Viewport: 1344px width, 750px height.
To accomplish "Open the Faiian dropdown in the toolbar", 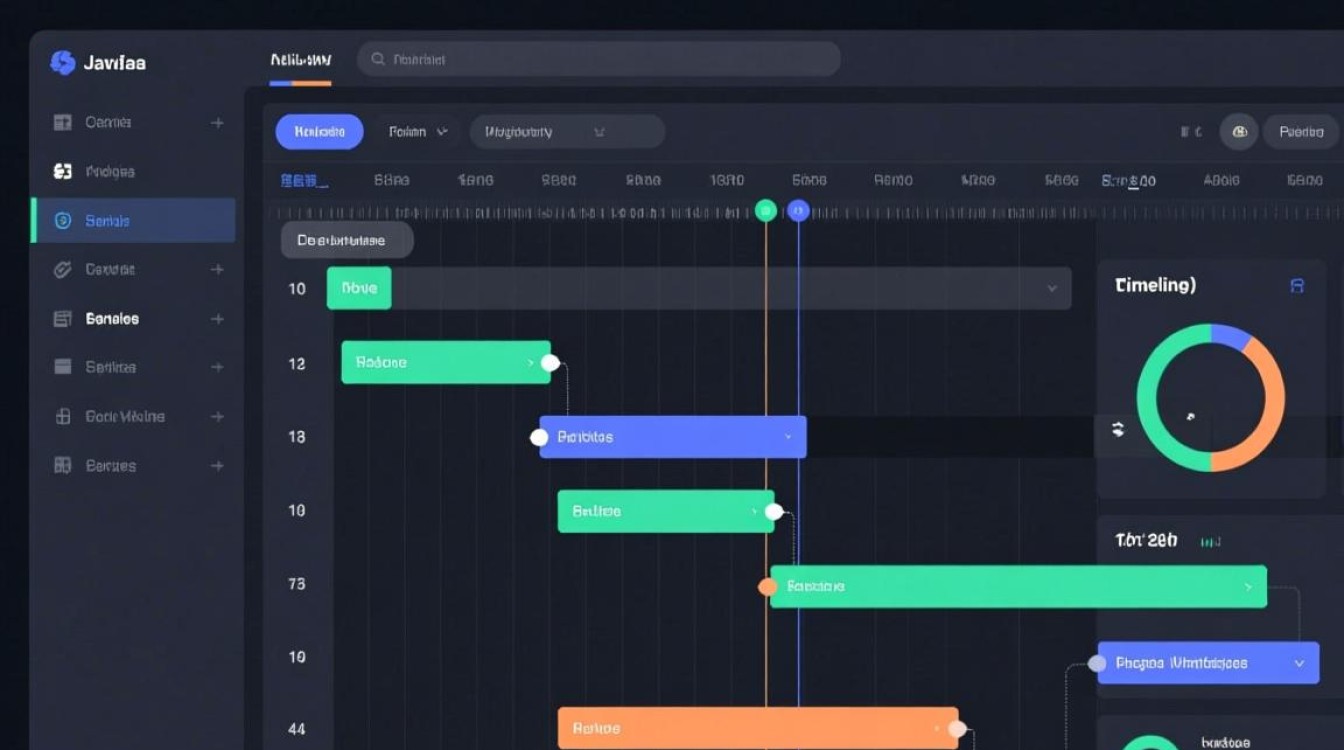I will pos(418,132).
